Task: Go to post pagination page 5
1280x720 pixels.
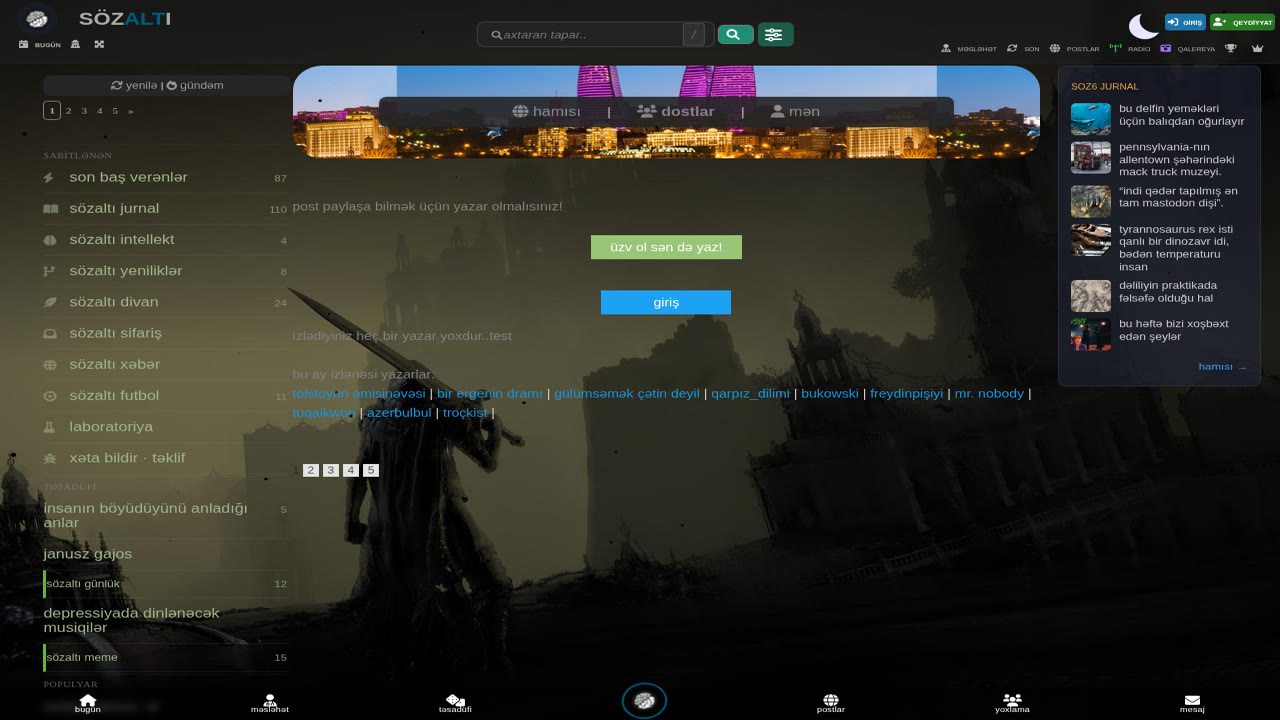Action: (x=371, y=470)
